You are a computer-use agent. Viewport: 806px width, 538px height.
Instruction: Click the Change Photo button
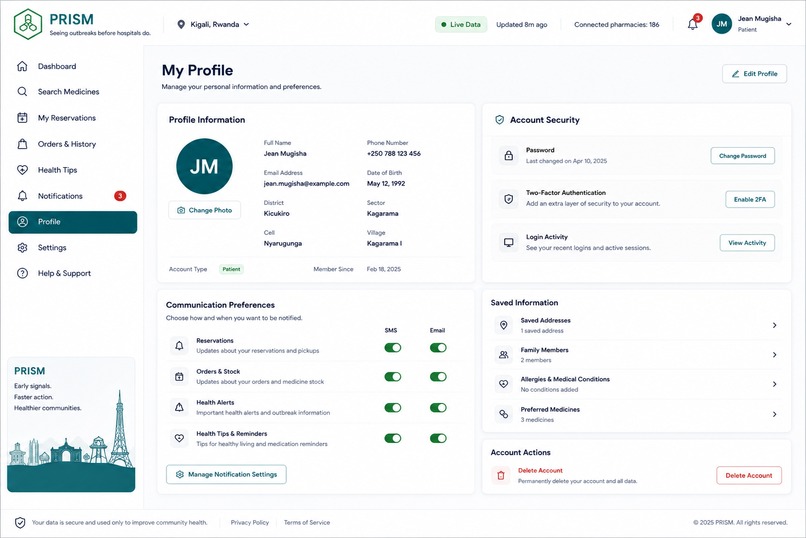click(x=205, y=210)
